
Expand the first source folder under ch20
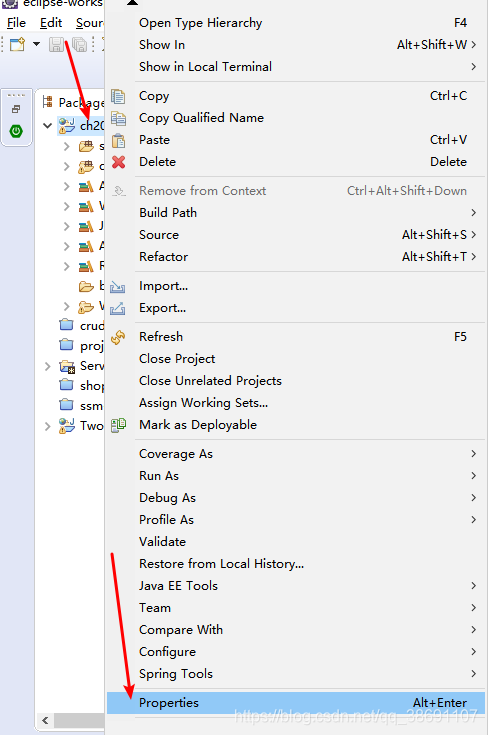pyautogui.click(x=67, y=146)
